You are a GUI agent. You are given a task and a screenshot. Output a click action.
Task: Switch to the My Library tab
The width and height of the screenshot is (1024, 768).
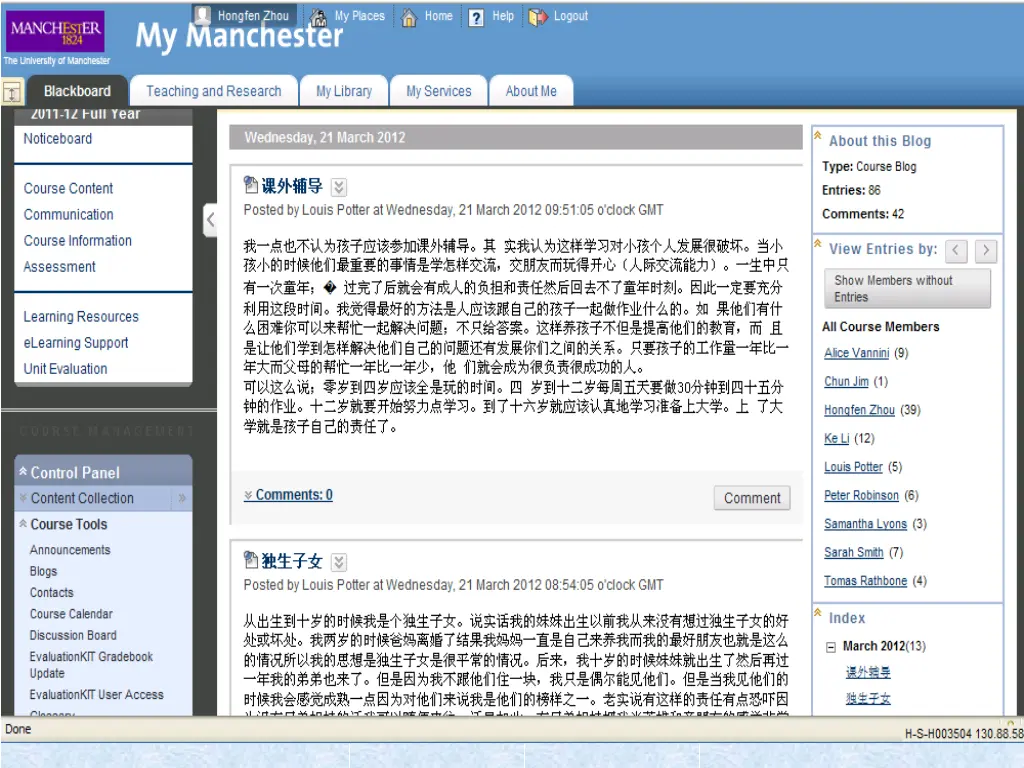pos(344,91)
